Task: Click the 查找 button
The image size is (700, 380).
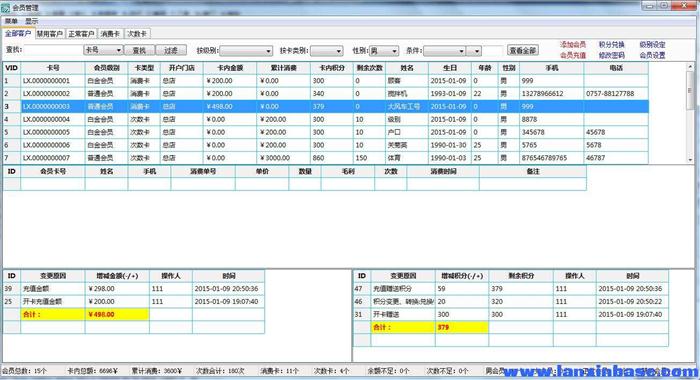Action: pyautogui.click(x=139, y=50)
